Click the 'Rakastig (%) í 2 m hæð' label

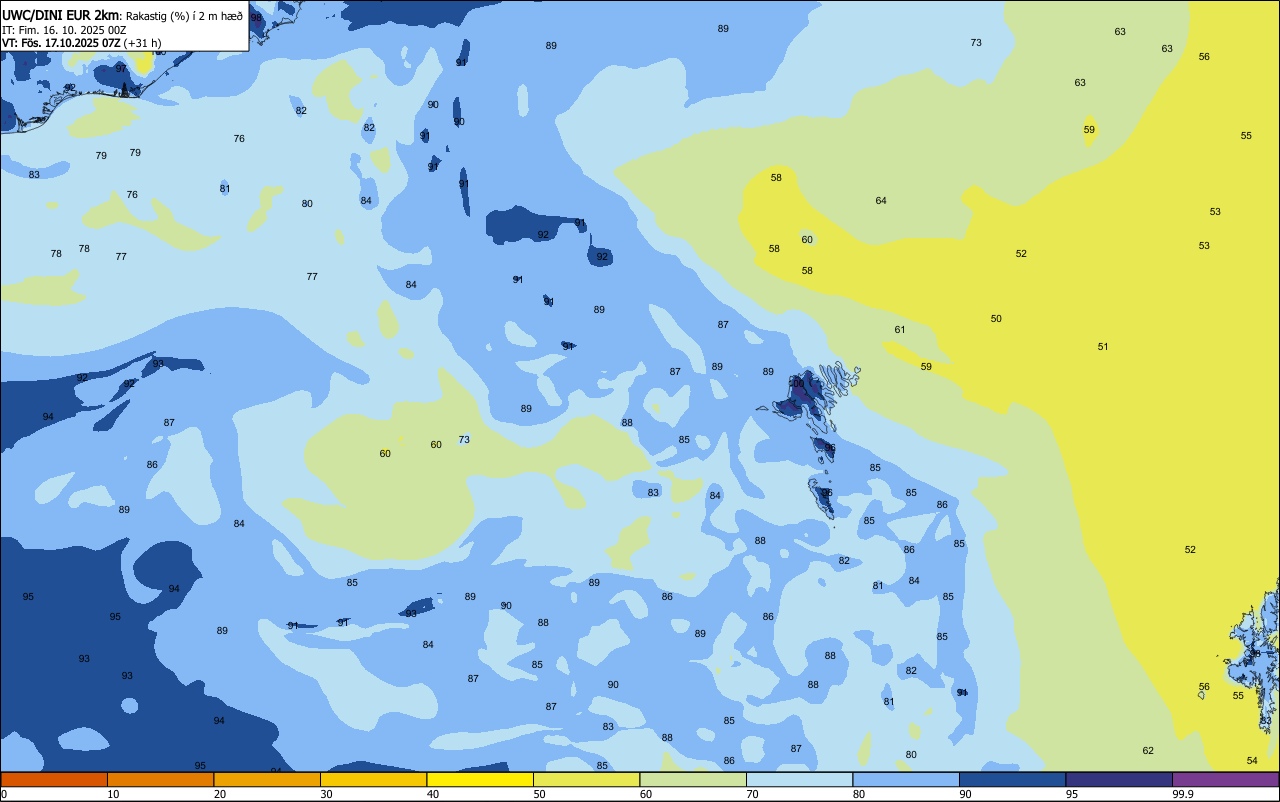(184, 15)
